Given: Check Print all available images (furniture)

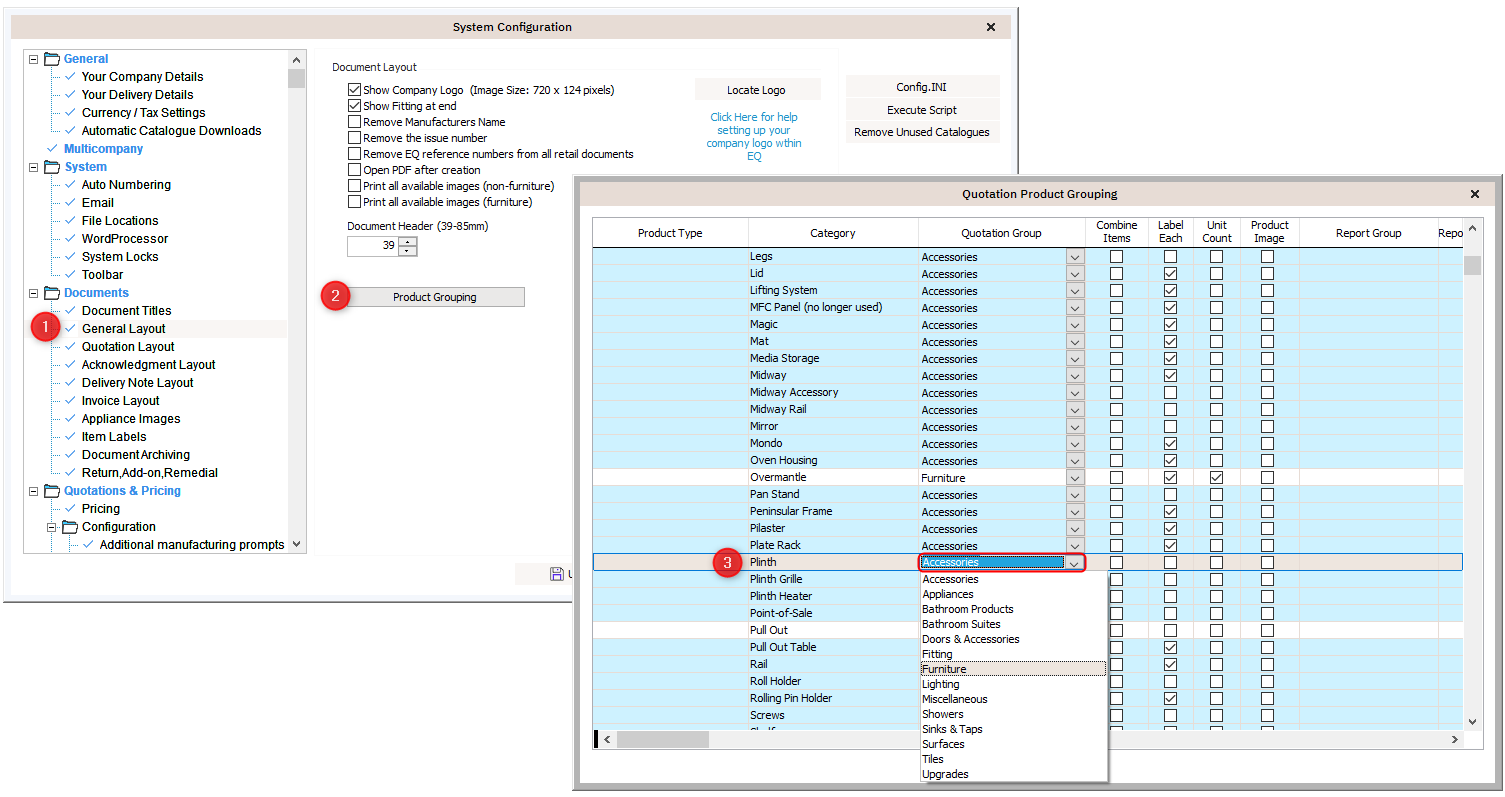Looking at the screenshot, I should coord(354,202).
